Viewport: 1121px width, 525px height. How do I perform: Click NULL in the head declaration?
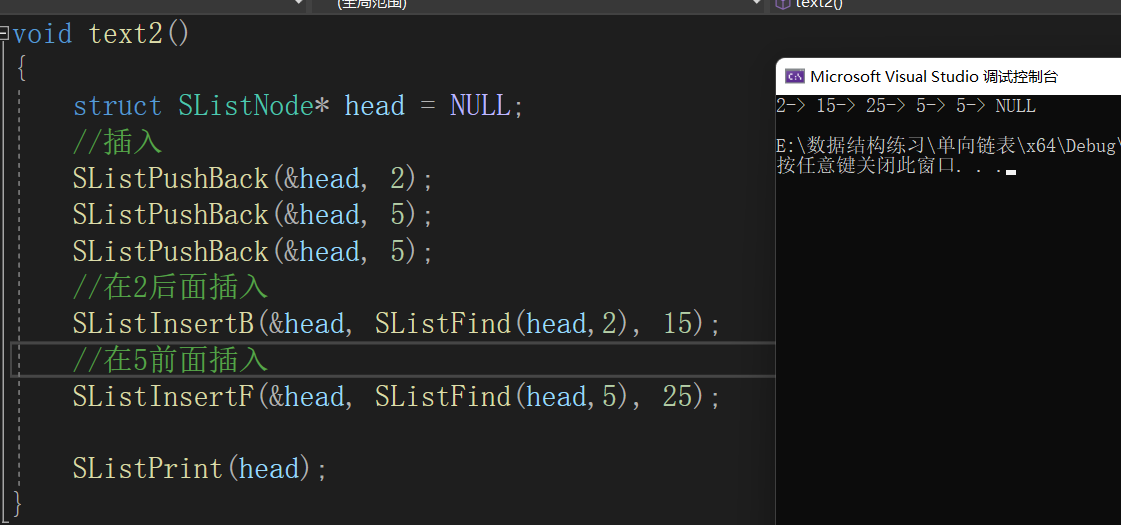click(480, 106)
